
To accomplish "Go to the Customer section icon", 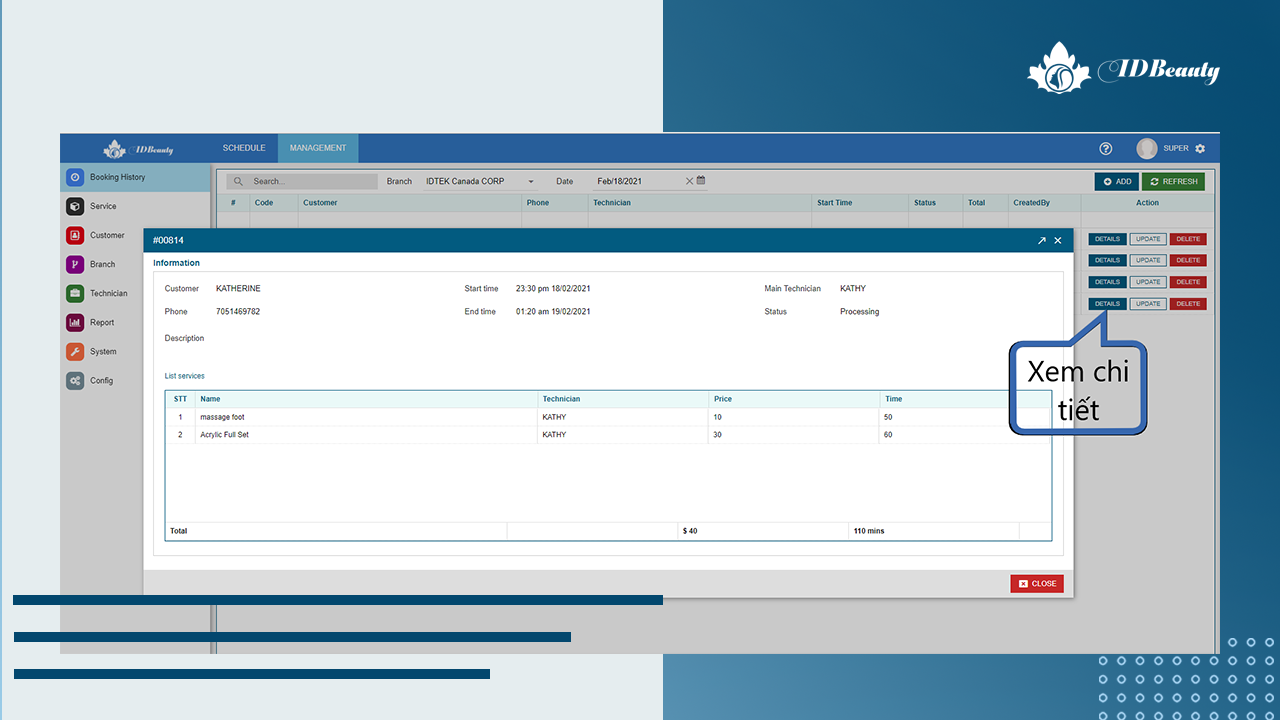I will click(x=75, y=235).
